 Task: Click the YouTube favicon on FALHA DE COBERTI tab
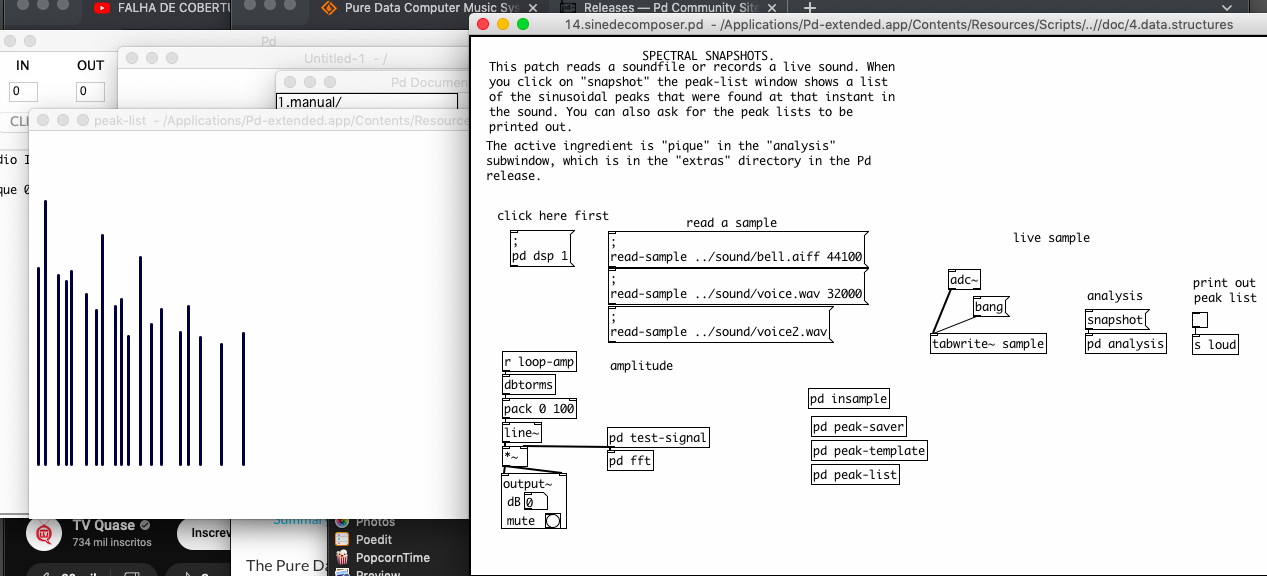click(x=101, y=7)
